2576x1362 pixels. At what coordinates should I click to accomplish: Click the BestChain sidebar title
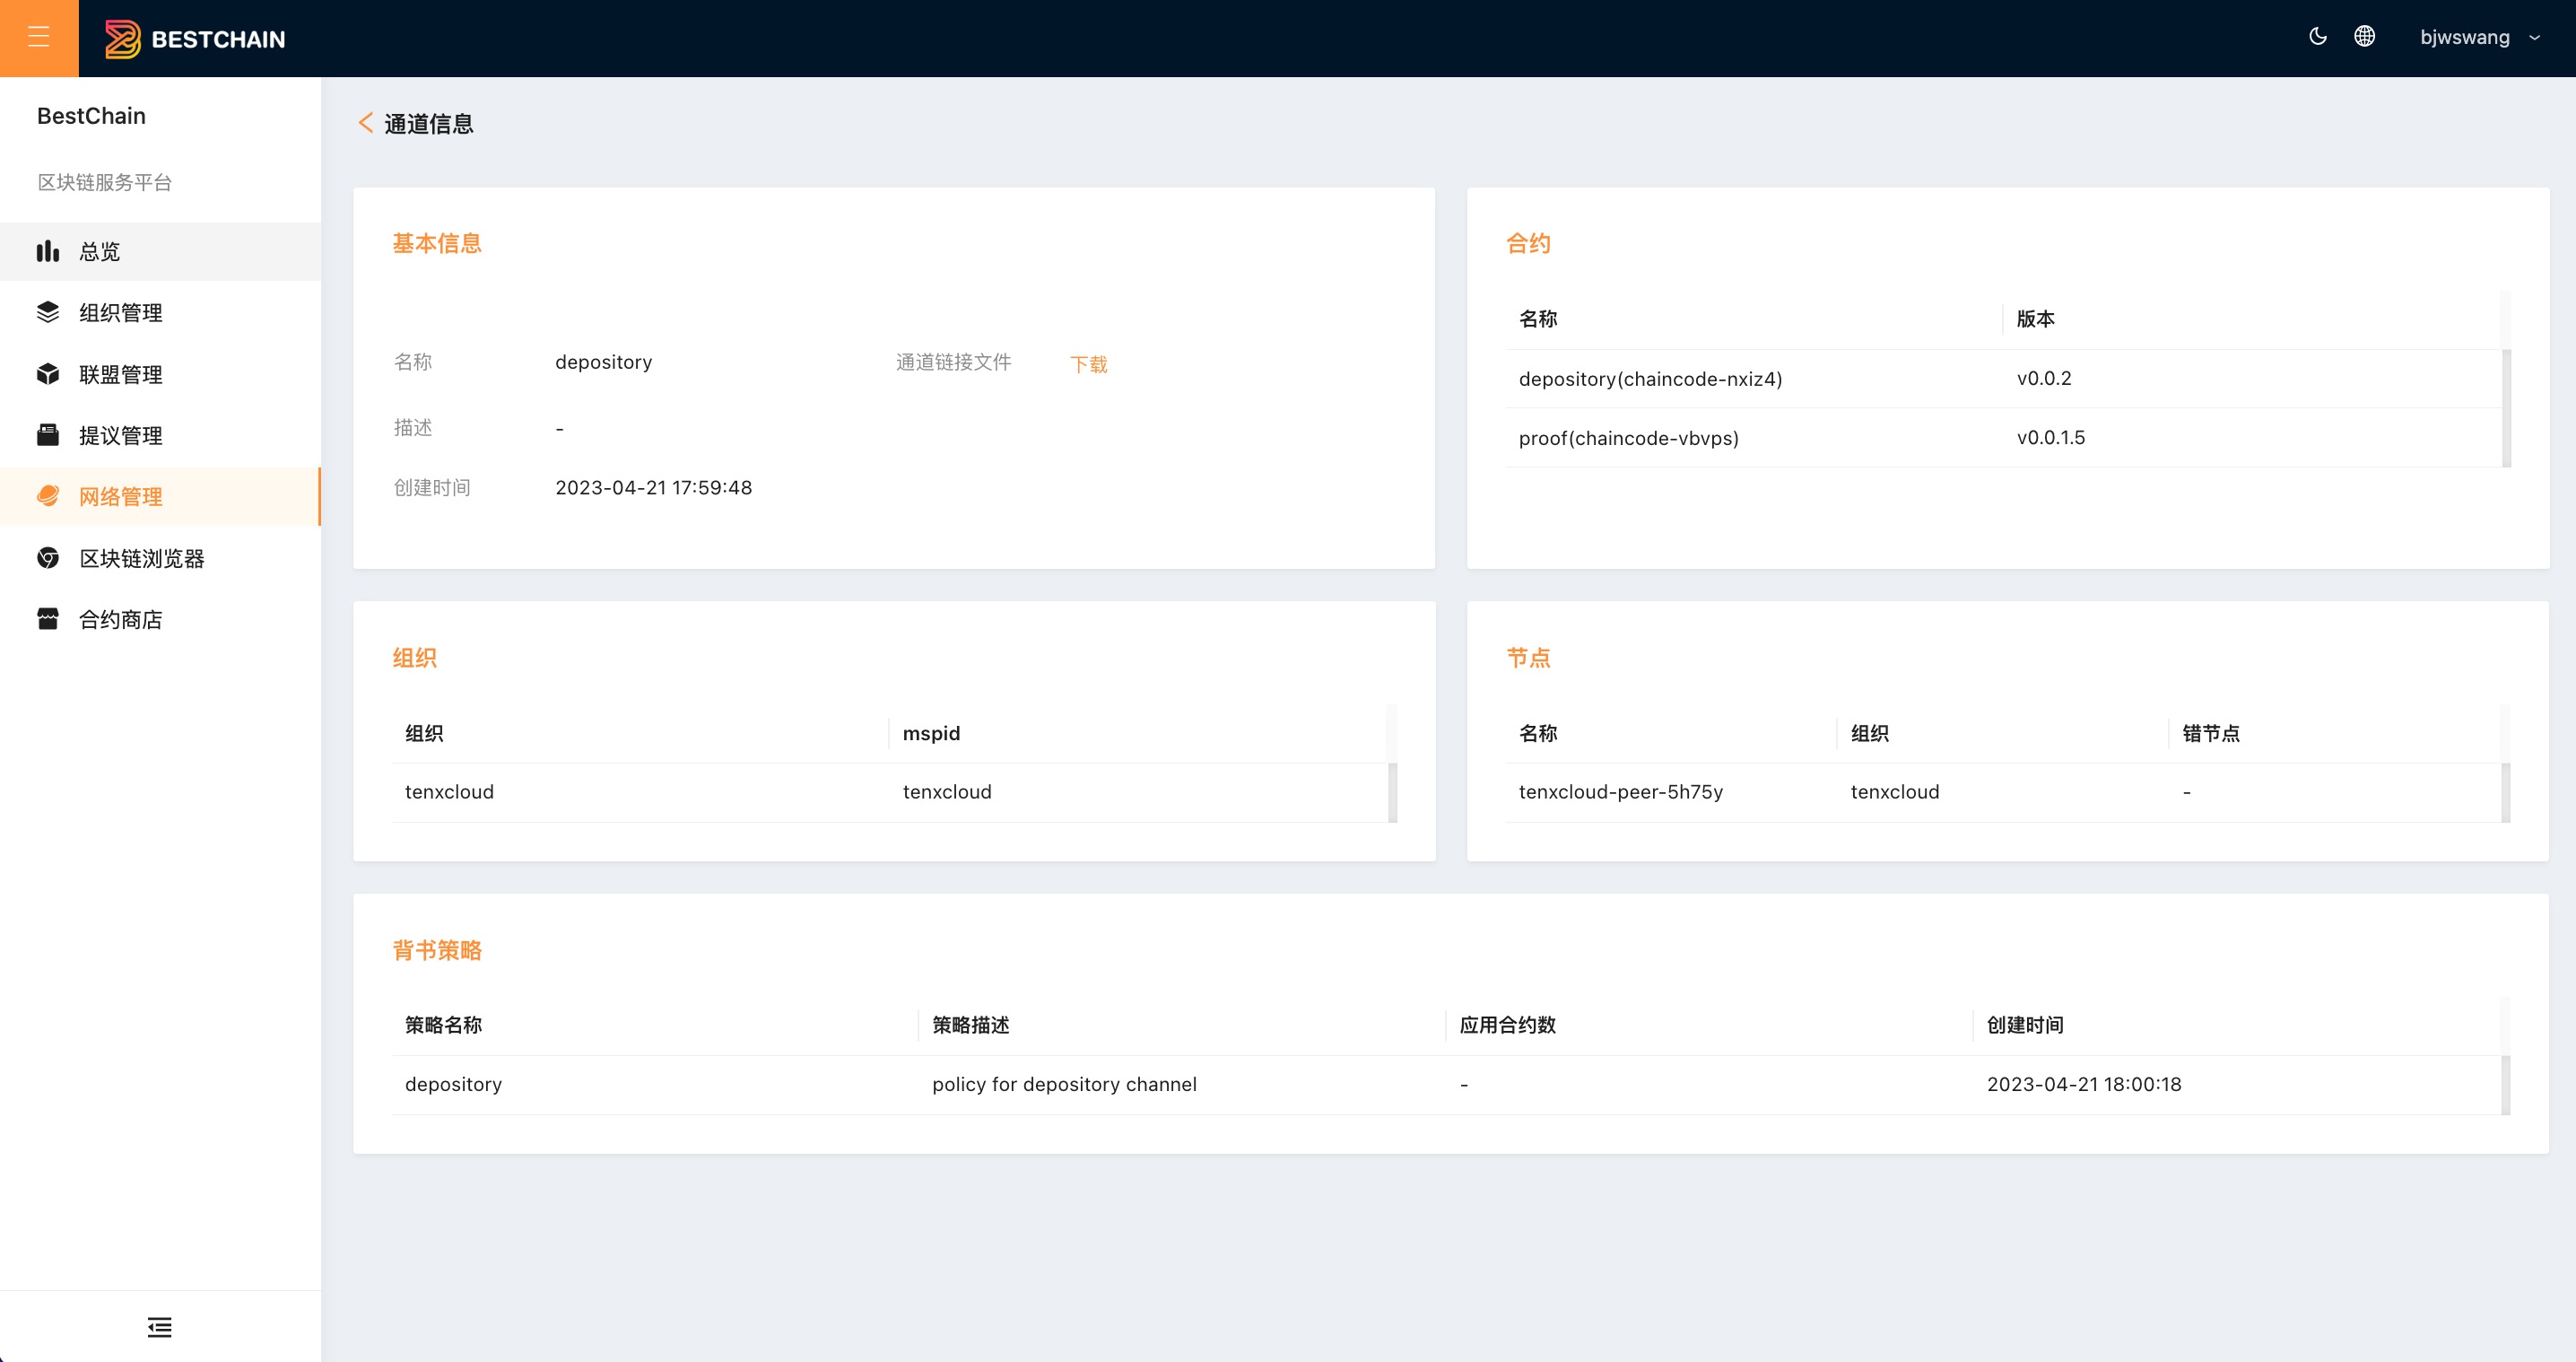click(x=91, y=116)
